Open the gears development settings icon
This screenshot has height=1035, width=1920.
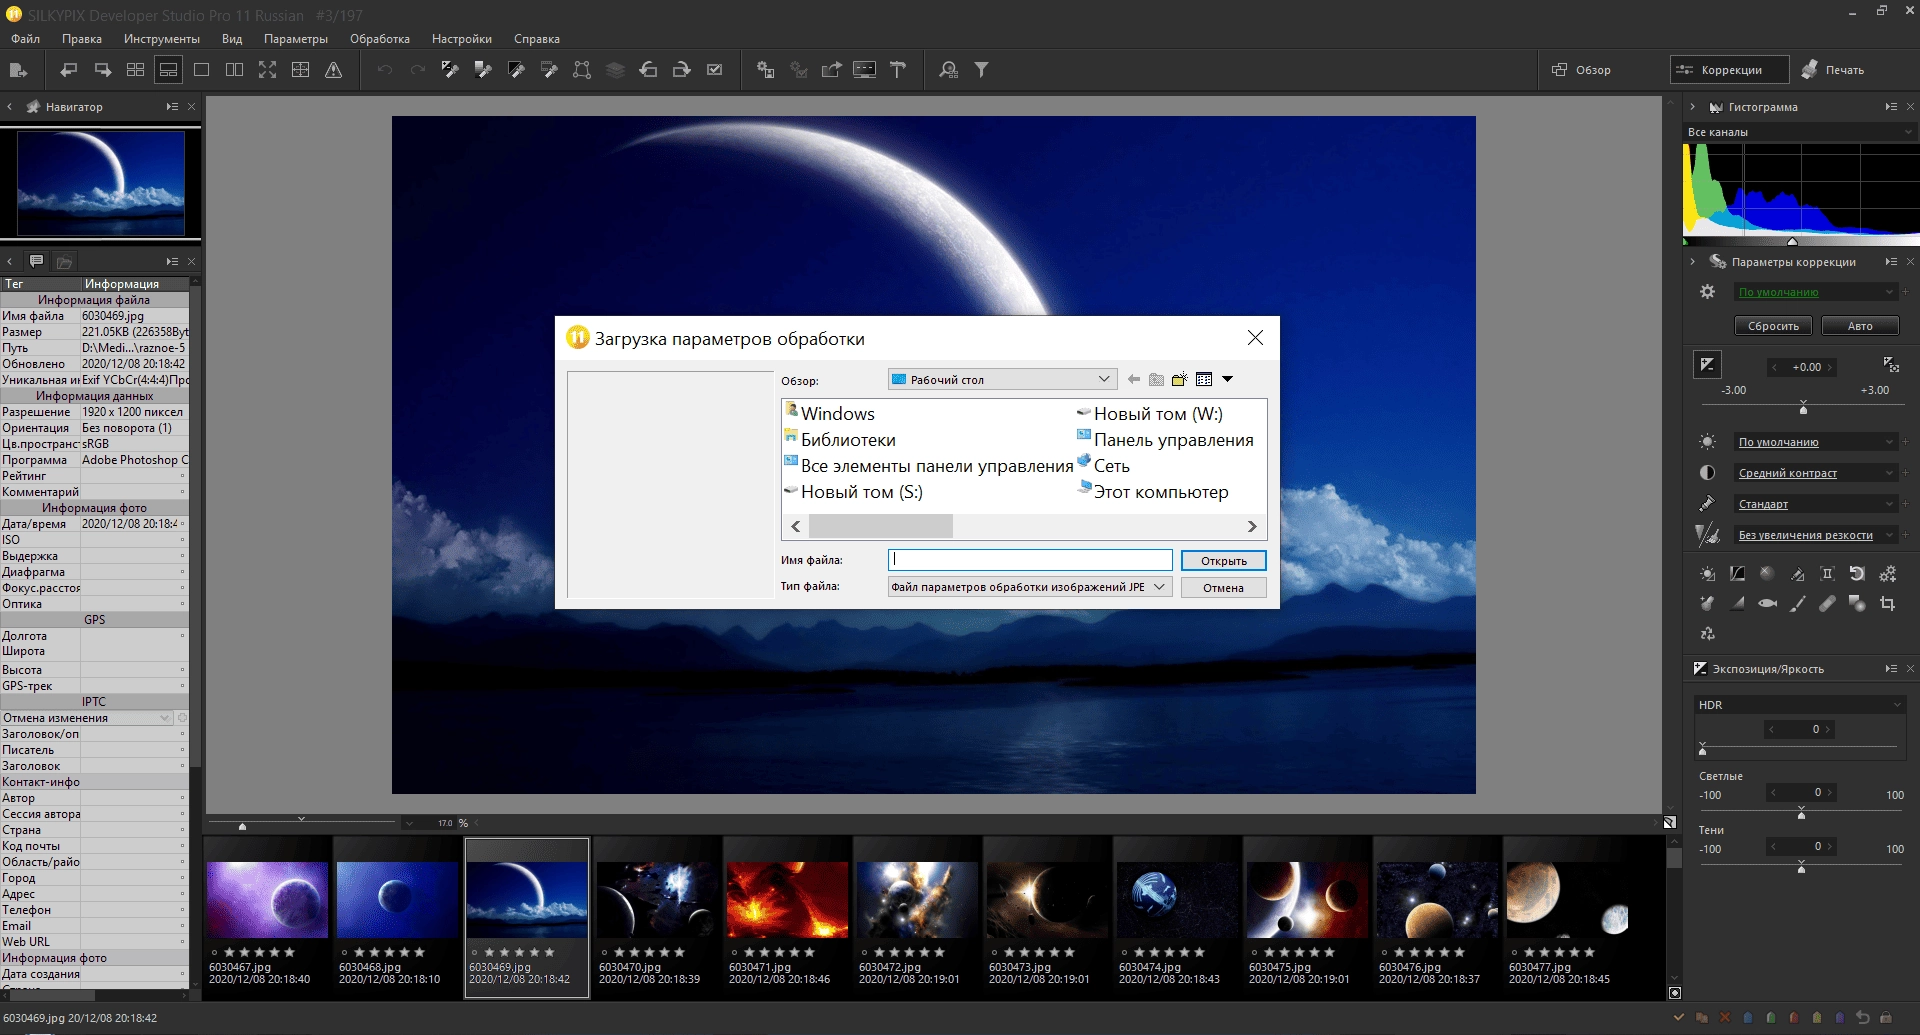click(1887, 574)
